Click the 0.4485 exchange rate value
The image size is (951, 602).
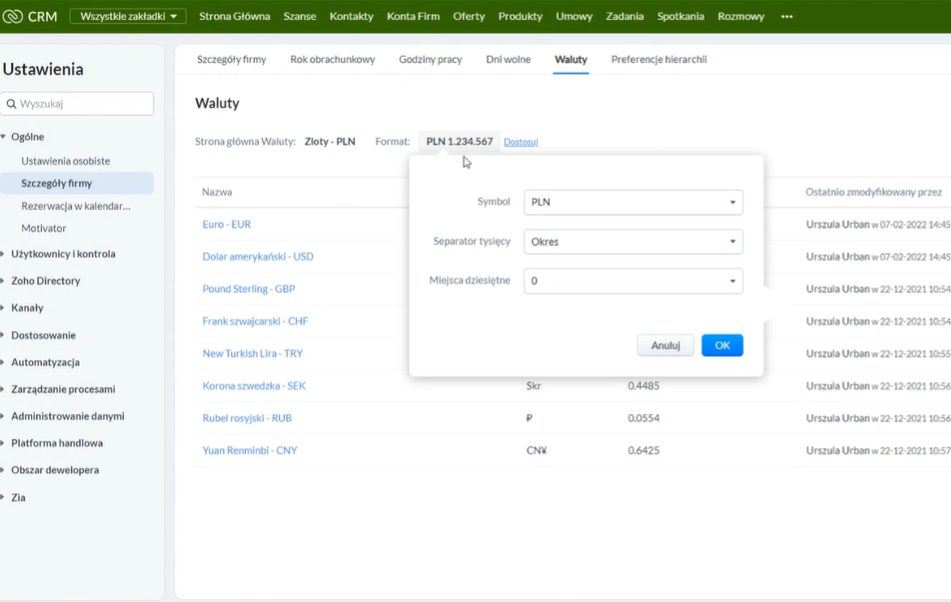pyautogui.click(x=644, y=386)
